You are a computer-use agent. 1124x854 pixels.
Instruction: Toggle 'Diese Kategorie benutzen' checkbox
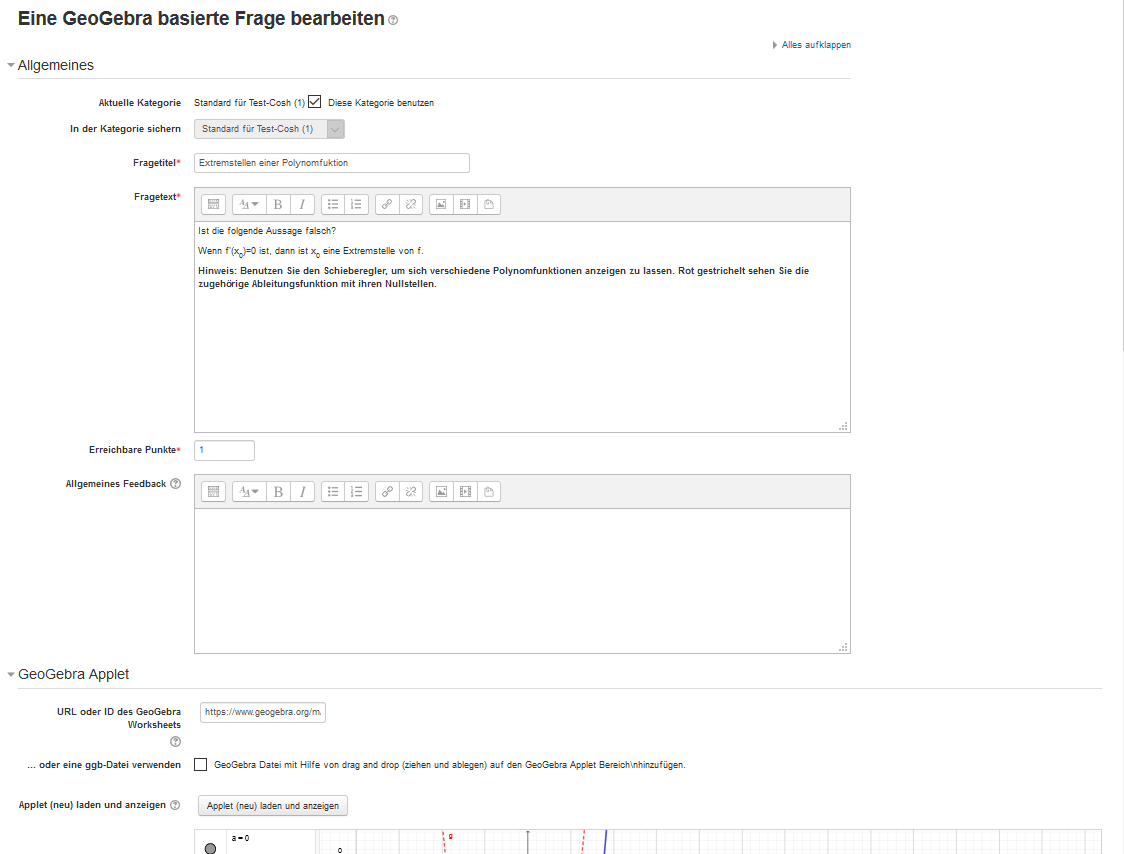tap(315, 102)
